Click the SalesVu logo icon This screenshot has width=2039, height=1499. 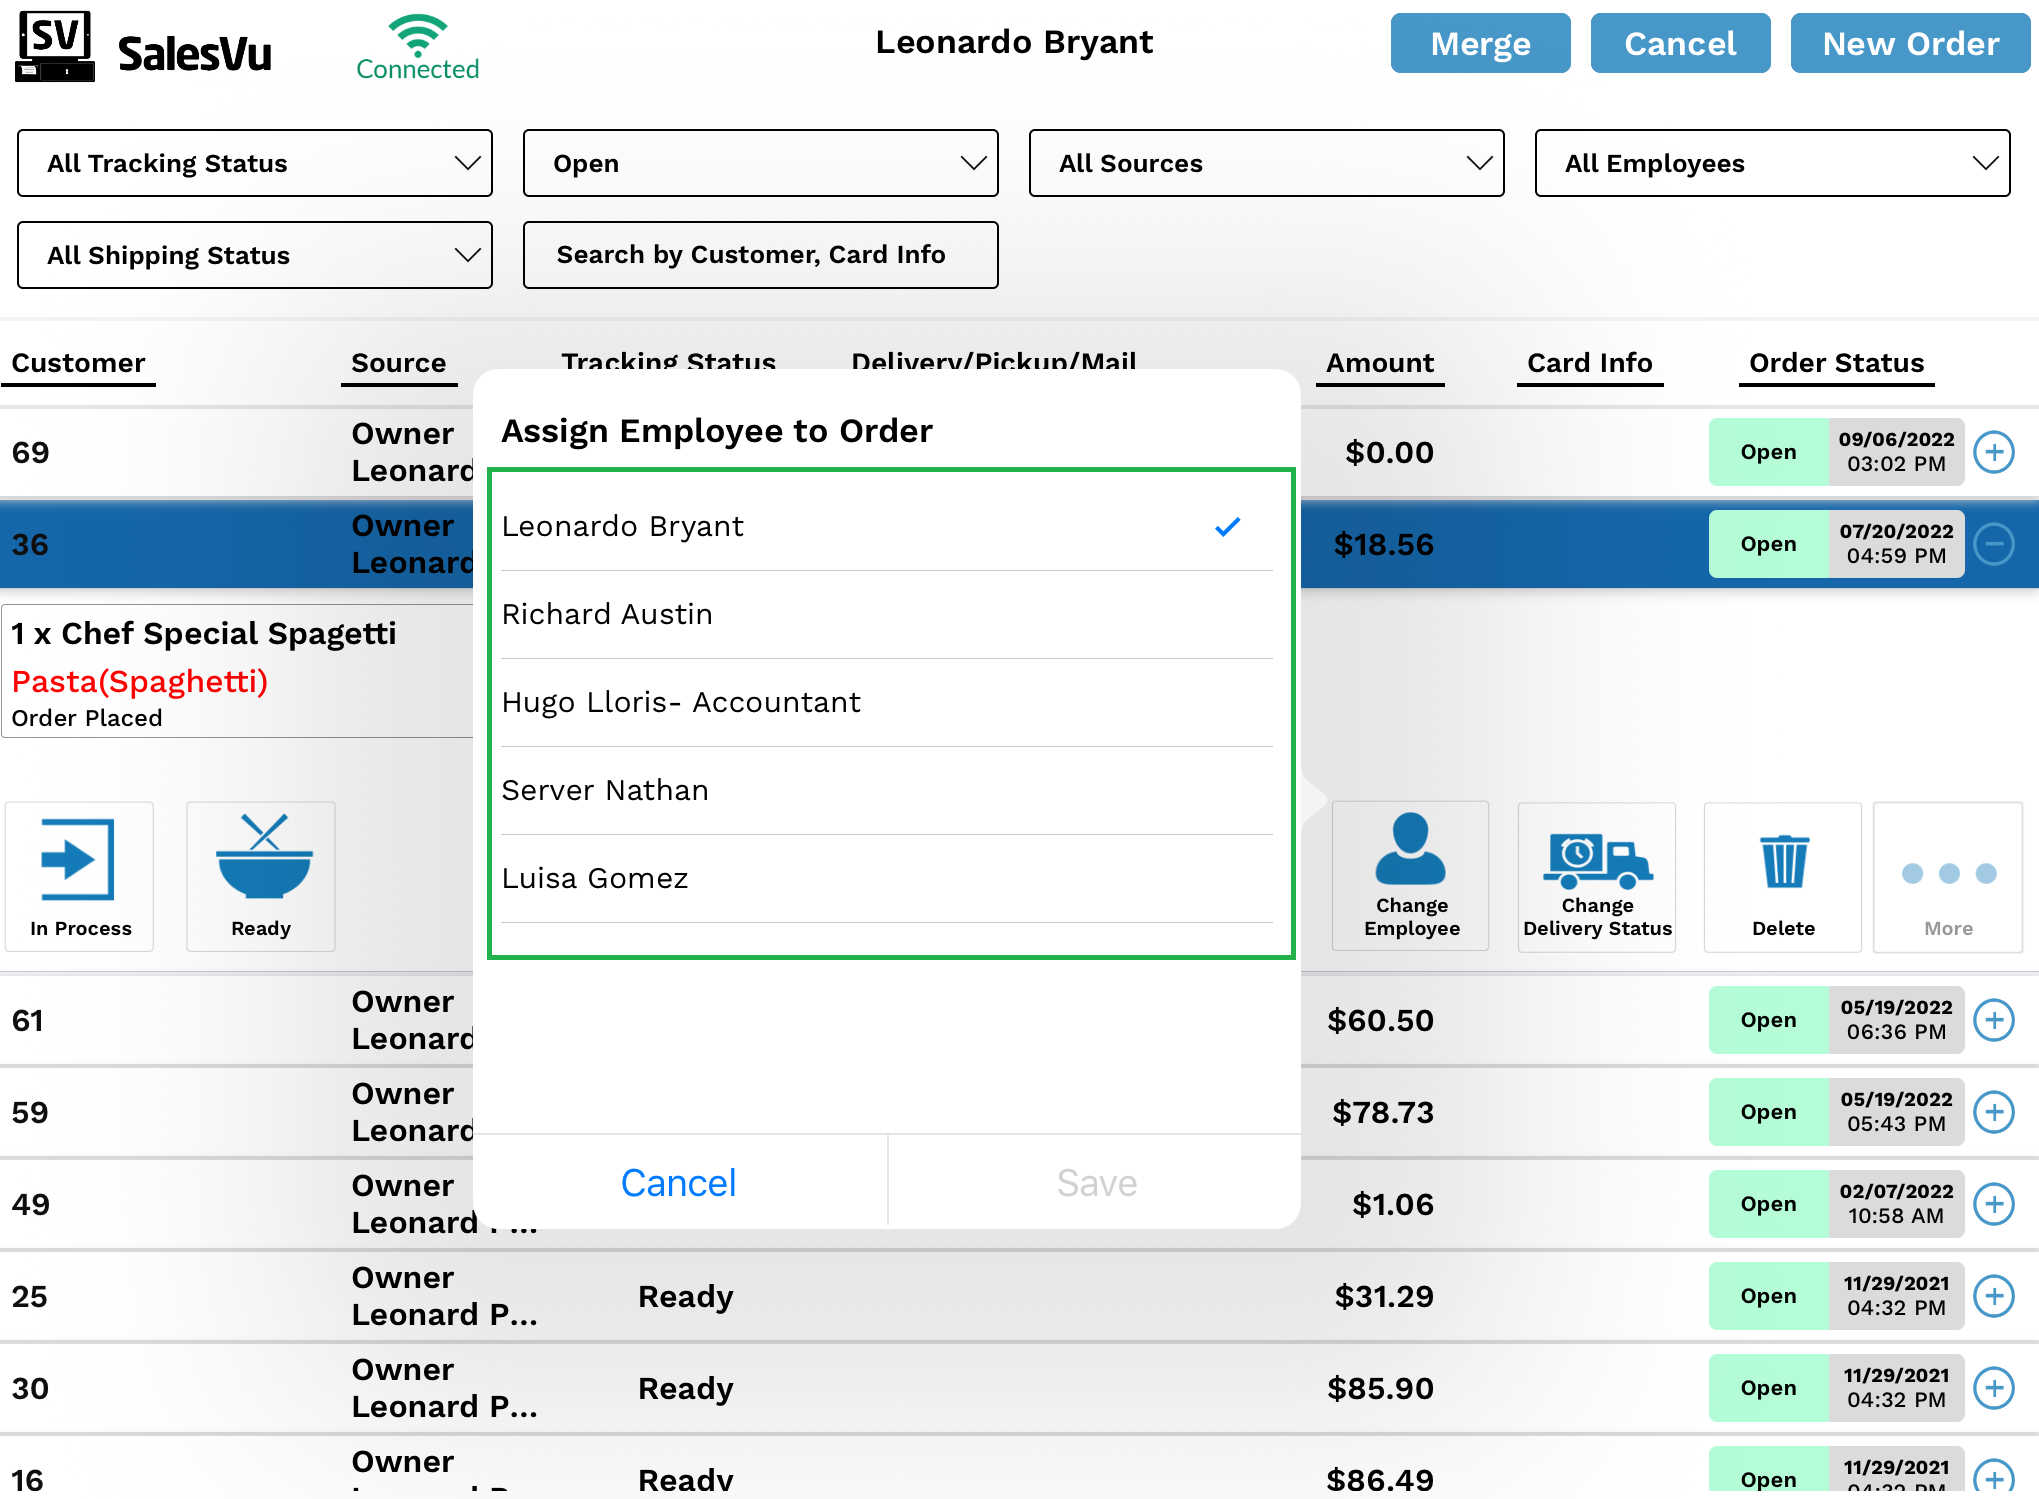point(56,46)
